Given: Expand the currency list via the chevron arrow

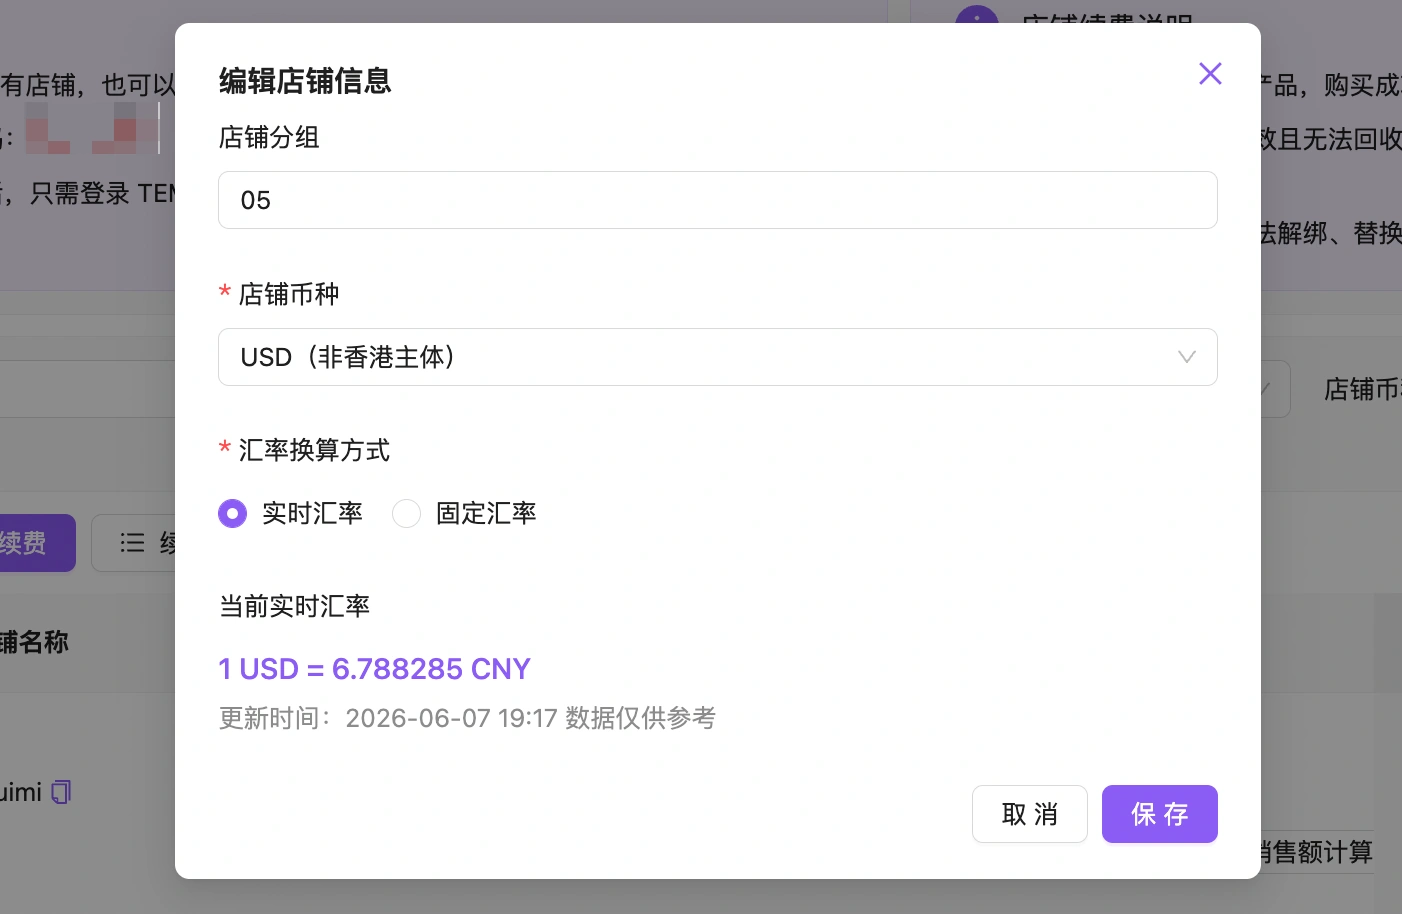Looking at the screenshot, I should [x=1187, y=357].
